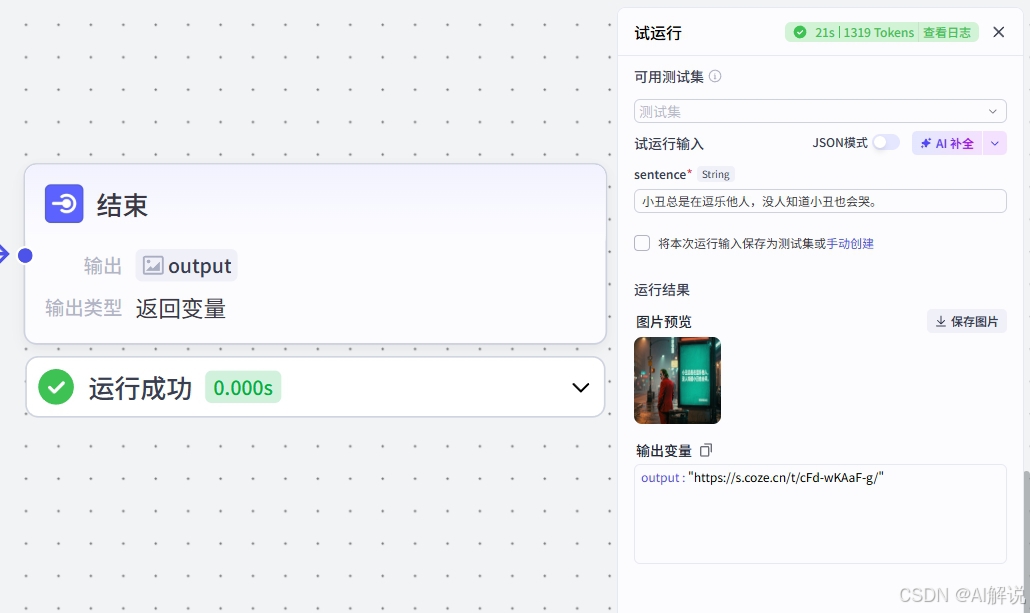Open the generated image preview thumbnail
This screenshot has width=1030, height=613.
(x=677, y=380)
